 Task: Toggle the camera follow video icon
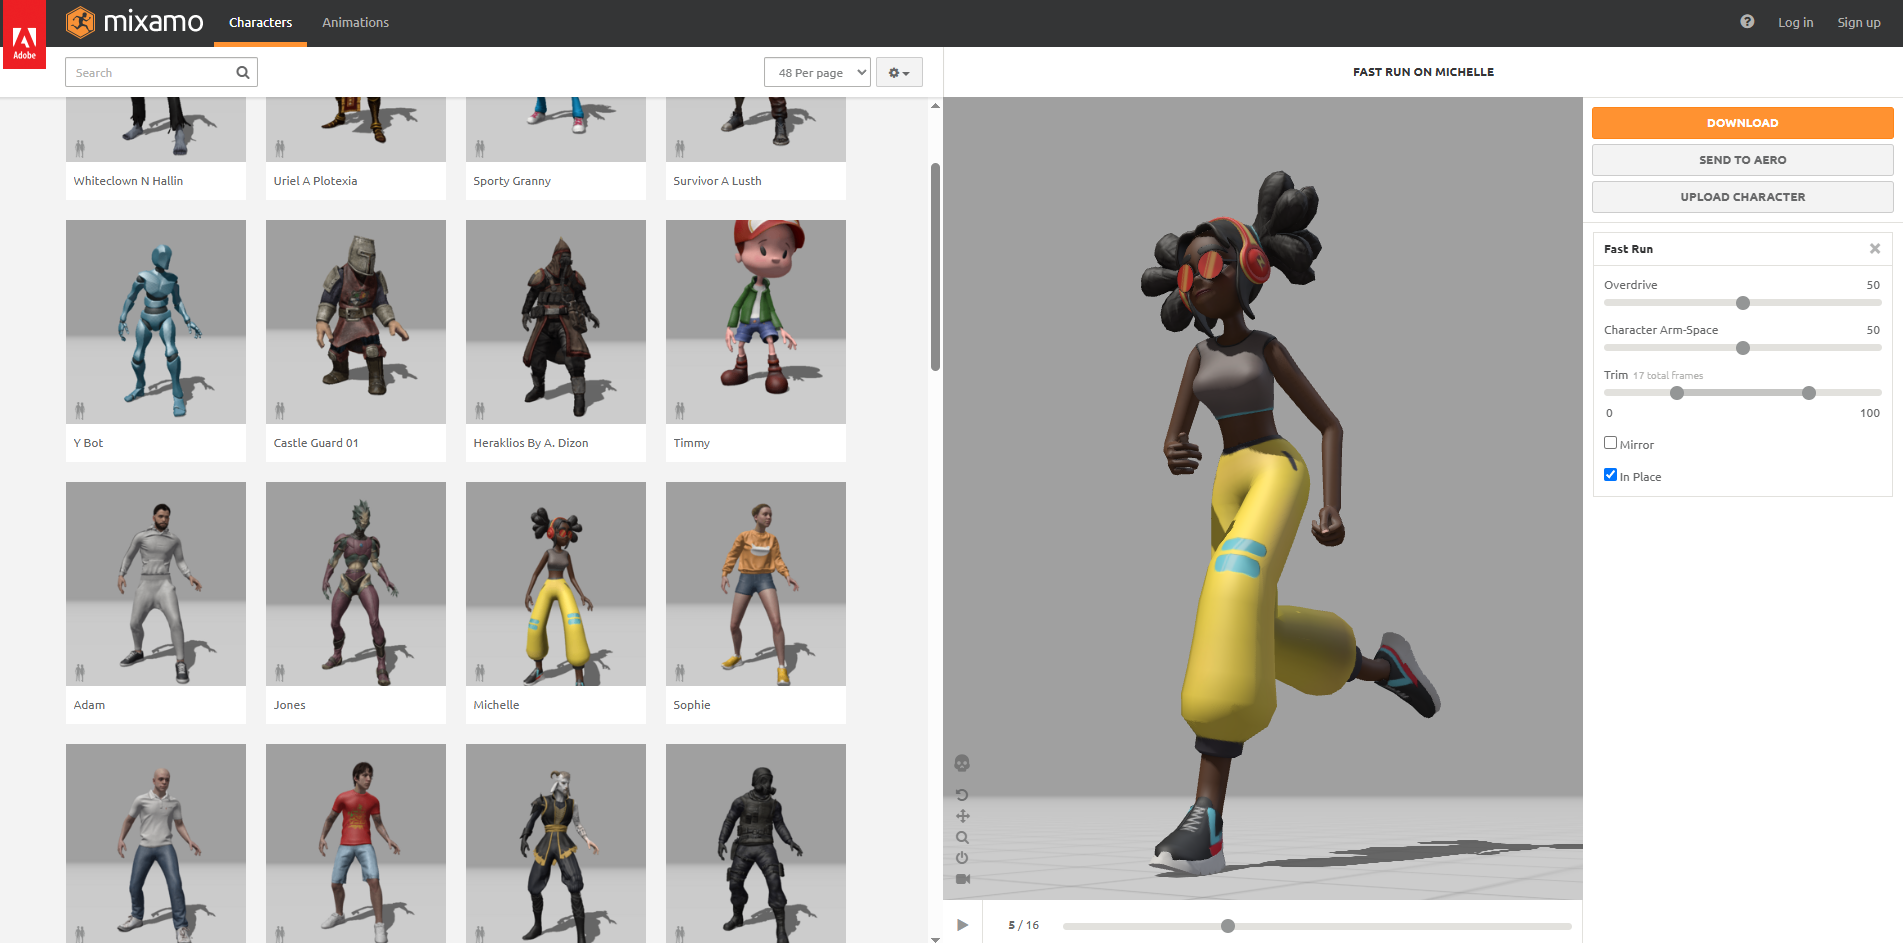point(962,879)
